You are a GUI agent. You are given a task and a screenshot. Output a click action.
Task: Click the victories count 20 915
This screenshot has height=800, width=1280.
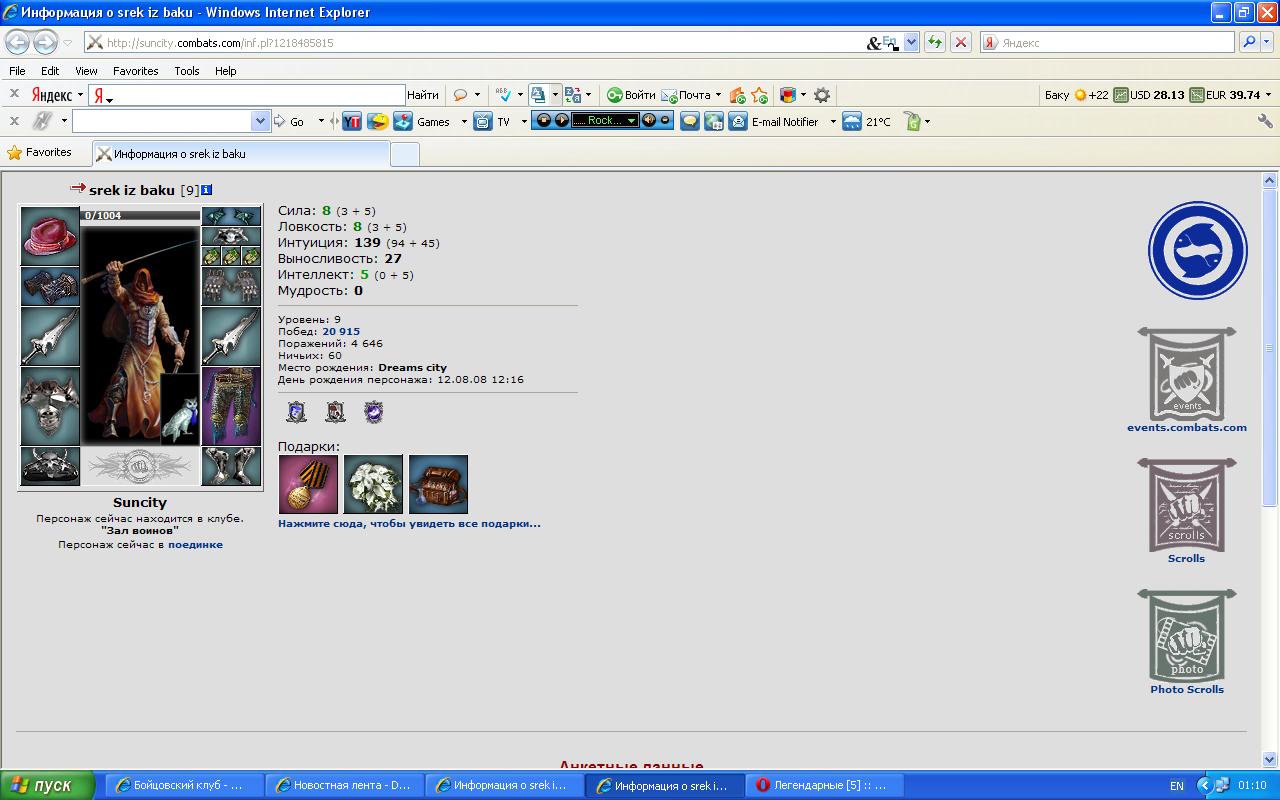341,331
